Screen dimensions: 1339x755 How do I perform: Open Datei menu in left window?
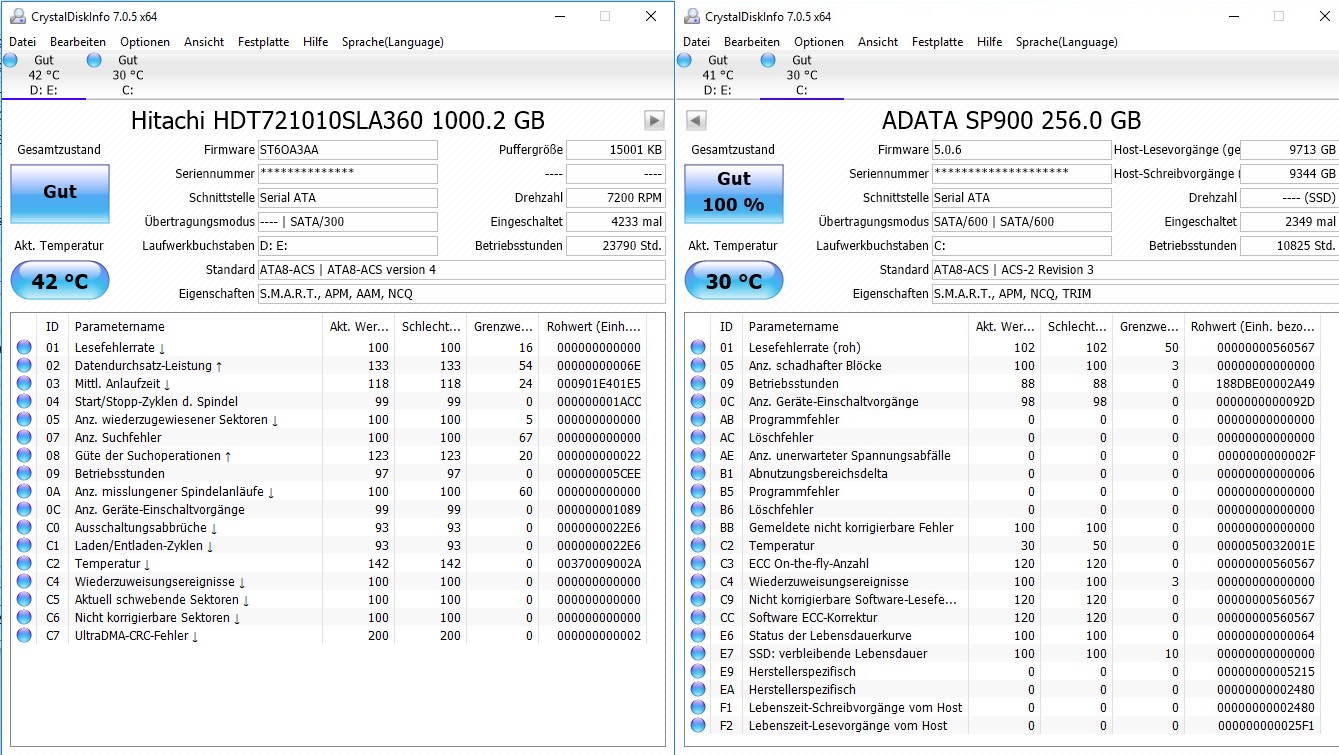coord(23,42)
